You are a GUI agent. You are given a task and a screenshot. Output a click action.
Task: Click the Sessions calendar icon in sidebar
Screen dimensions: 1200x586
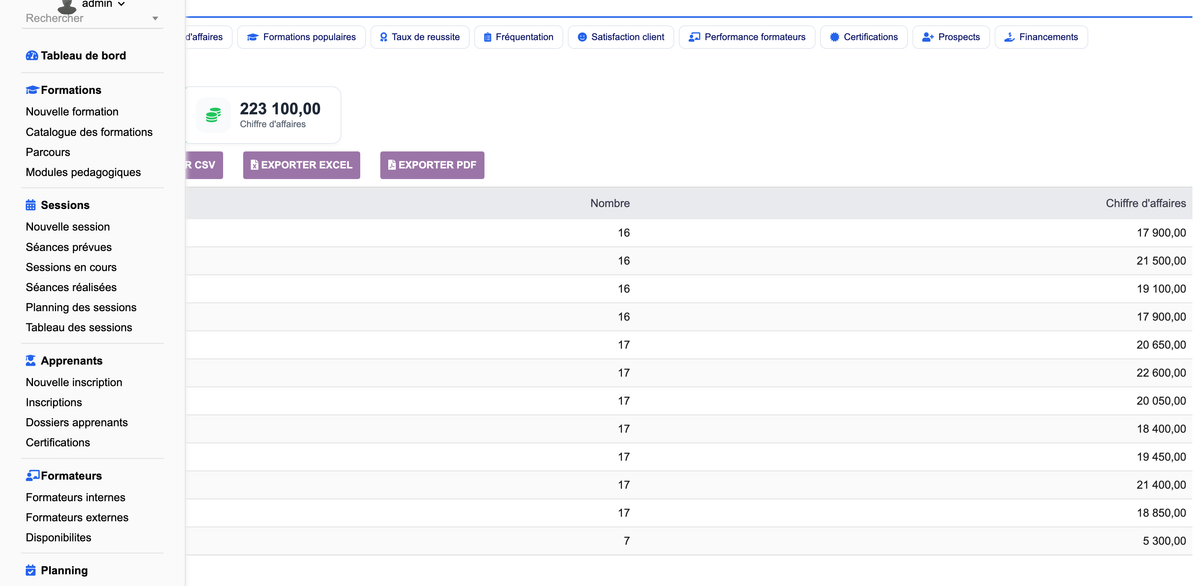30,205
